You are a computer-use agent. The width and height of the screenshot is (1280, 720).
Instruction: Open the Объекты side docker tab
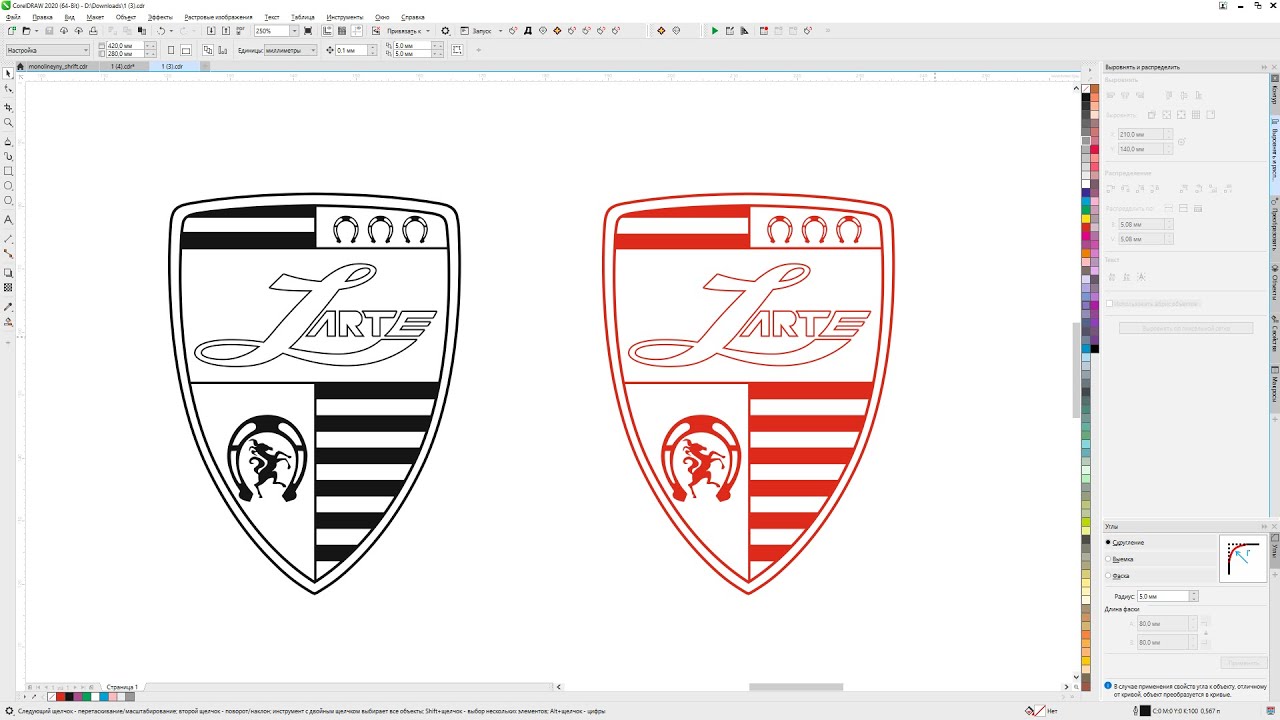[x=1275, y=282]
